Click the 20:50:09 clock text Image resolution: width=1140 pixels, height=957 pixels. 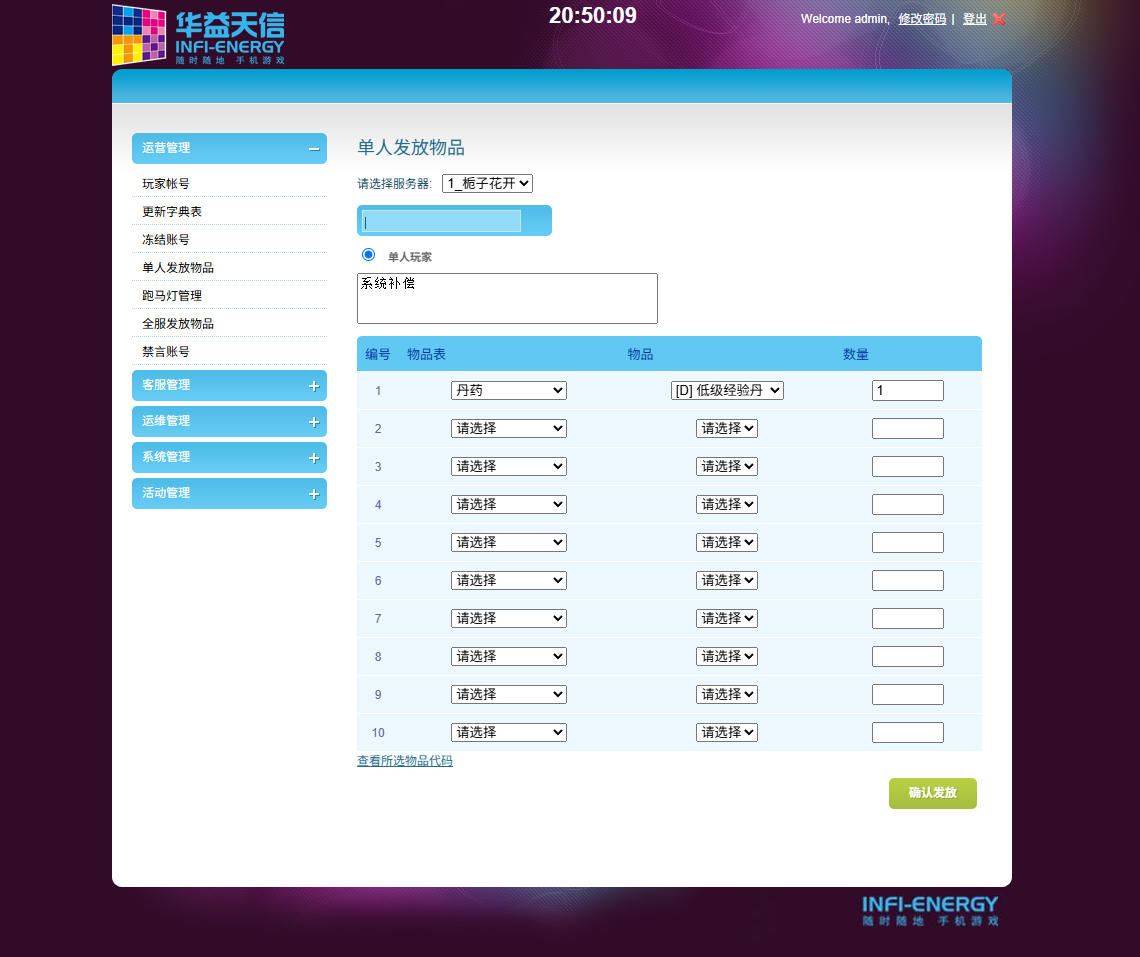coord(593,15)
